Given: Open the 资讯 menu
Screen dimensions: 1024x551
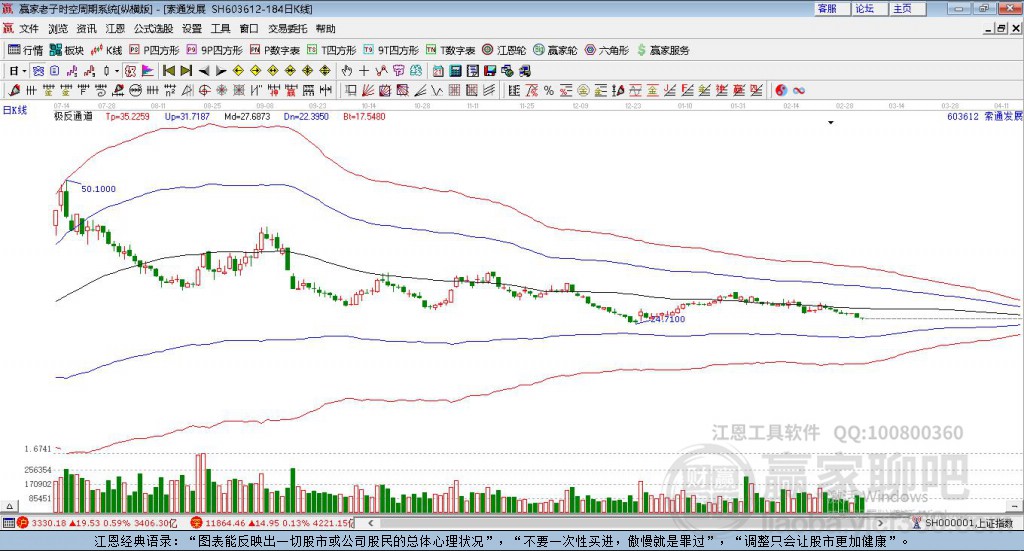Looking at the screenshot, I should 86,29.
